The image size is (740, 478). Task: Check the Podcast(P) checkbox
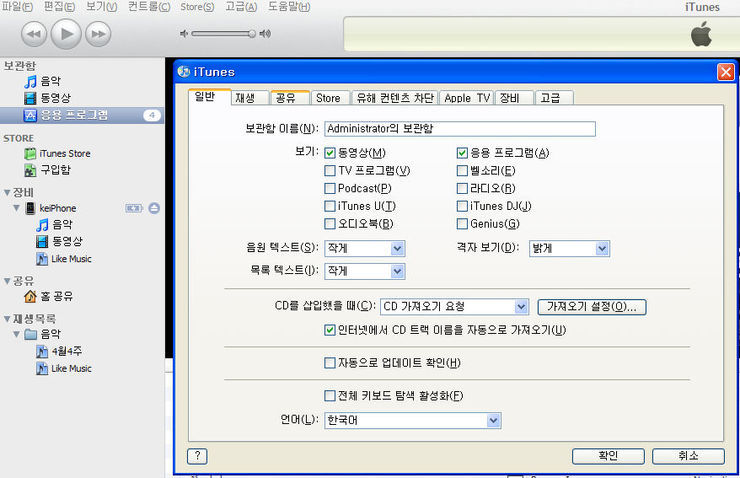330,188
